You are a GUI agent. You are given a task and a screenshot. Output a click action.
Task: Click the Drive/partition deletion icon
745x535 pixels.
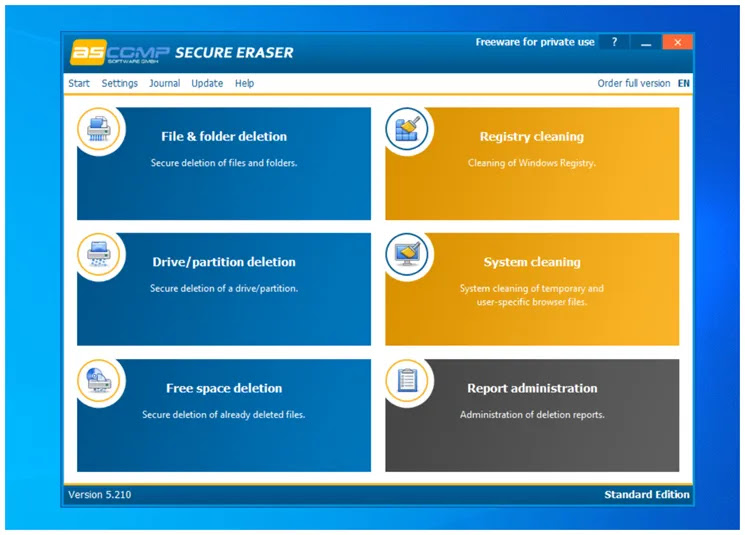pos(99,255)
